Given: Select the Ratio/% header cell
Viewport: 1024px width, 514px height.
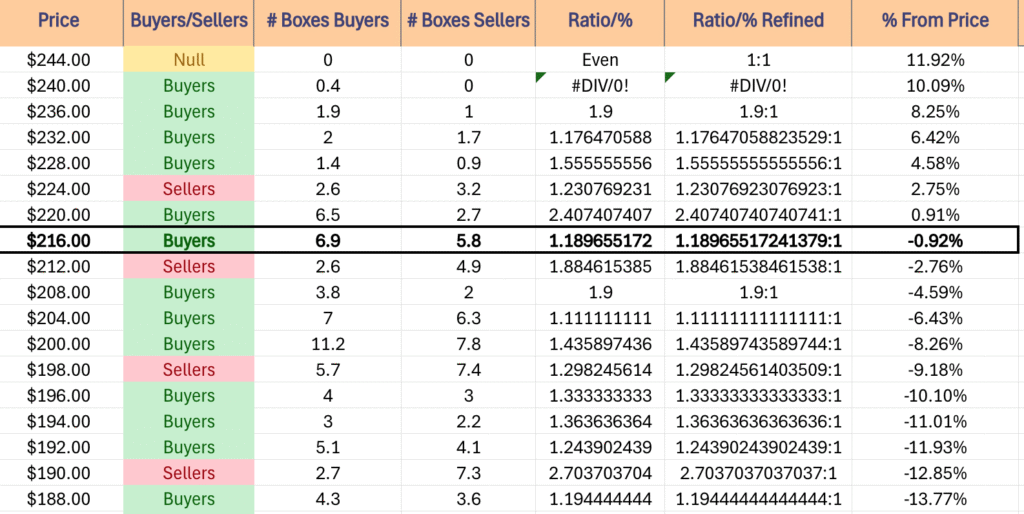Looking at the screenshot, I should point(600,22).
